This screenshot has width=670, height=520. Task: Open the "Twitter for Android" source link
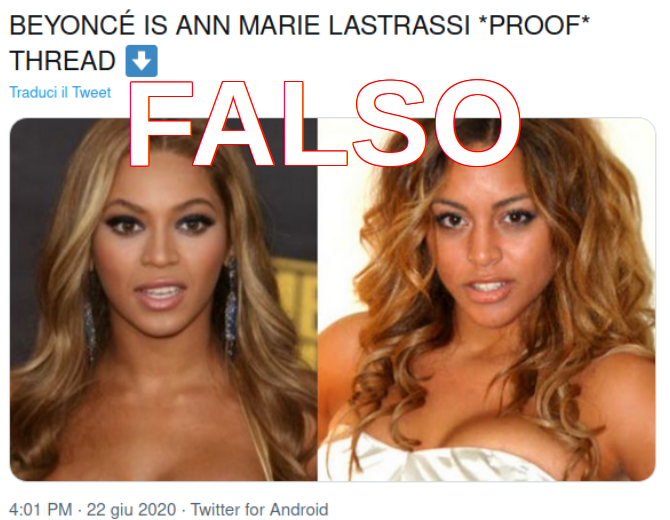pyautogui.click(x=259, y=510)
